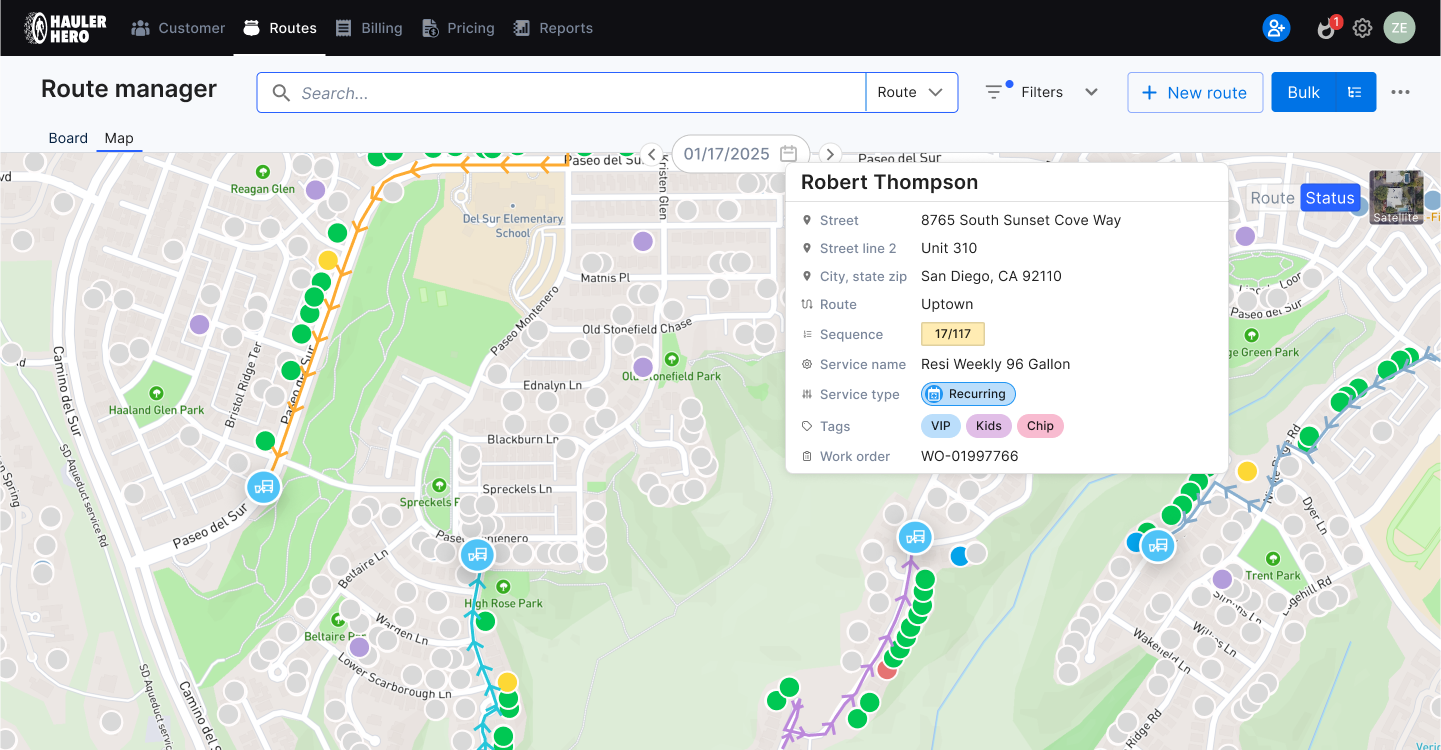Click the bulk sequence icon on the Bulk button
The height and width of the screenshot is (750, 1441).
(x=1354, y=91)
